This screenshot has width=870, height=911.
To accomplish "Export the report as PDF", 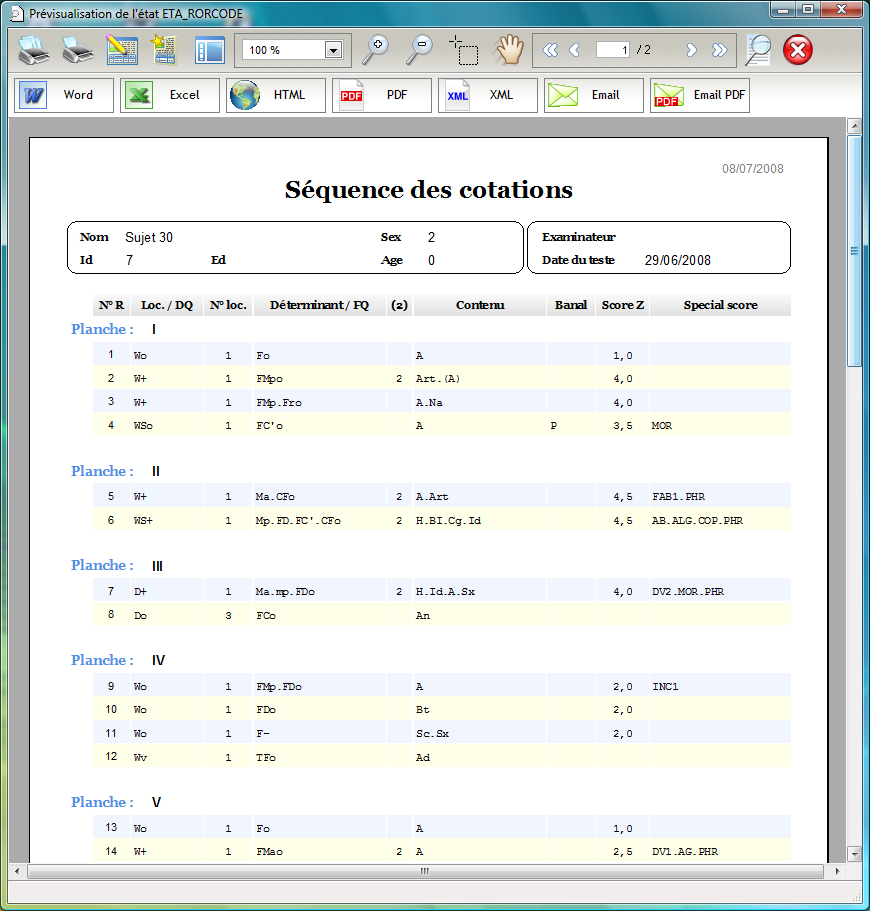I will point(380,96).
